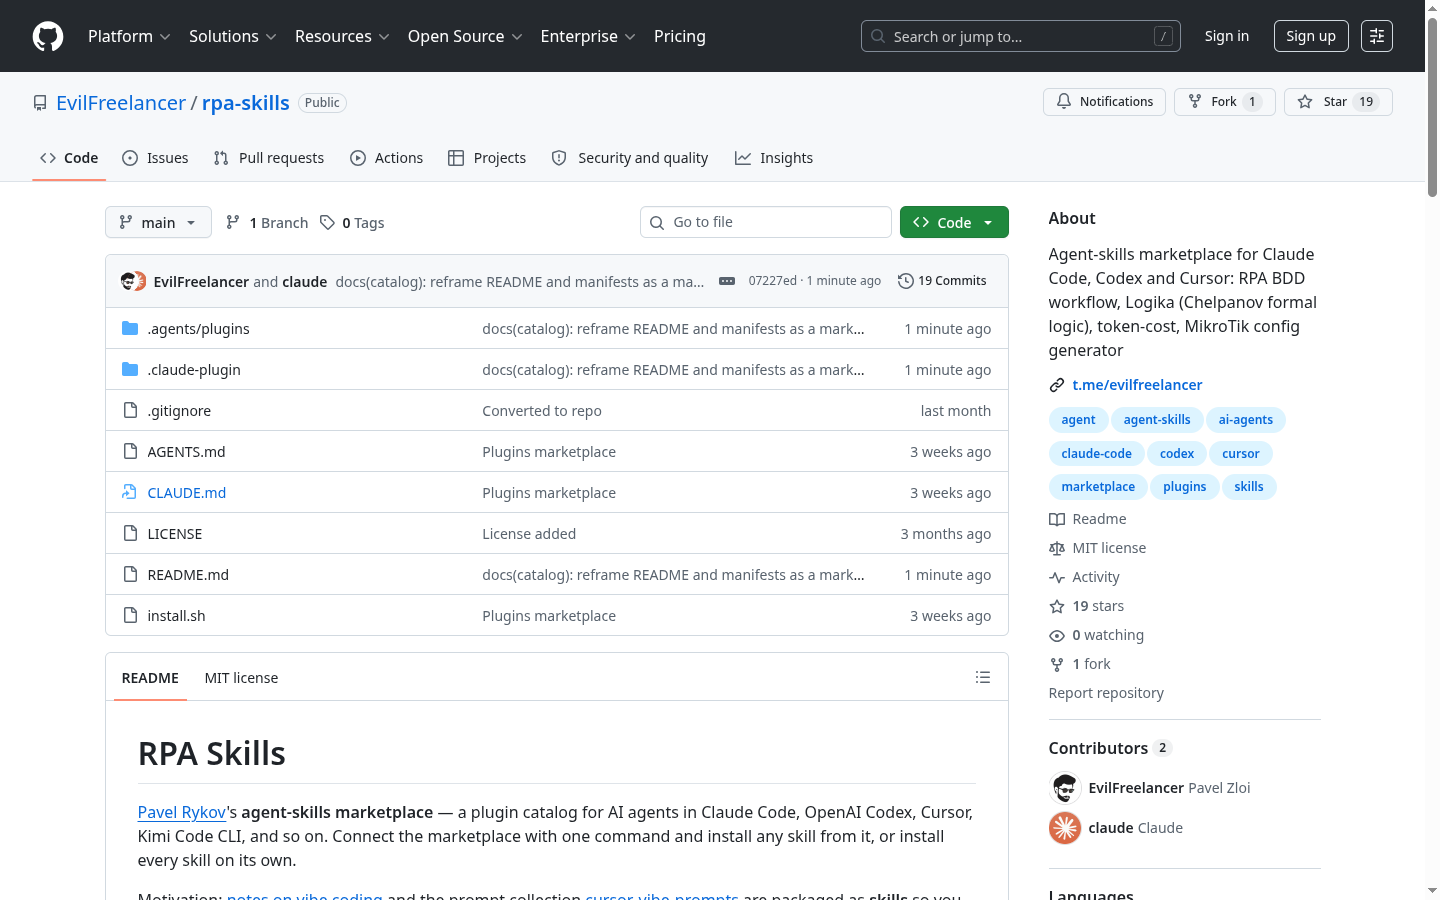This screenshot has width=1440, height=900.
Task: Click the agent-skills topic tag
Action: point(1157,420)
